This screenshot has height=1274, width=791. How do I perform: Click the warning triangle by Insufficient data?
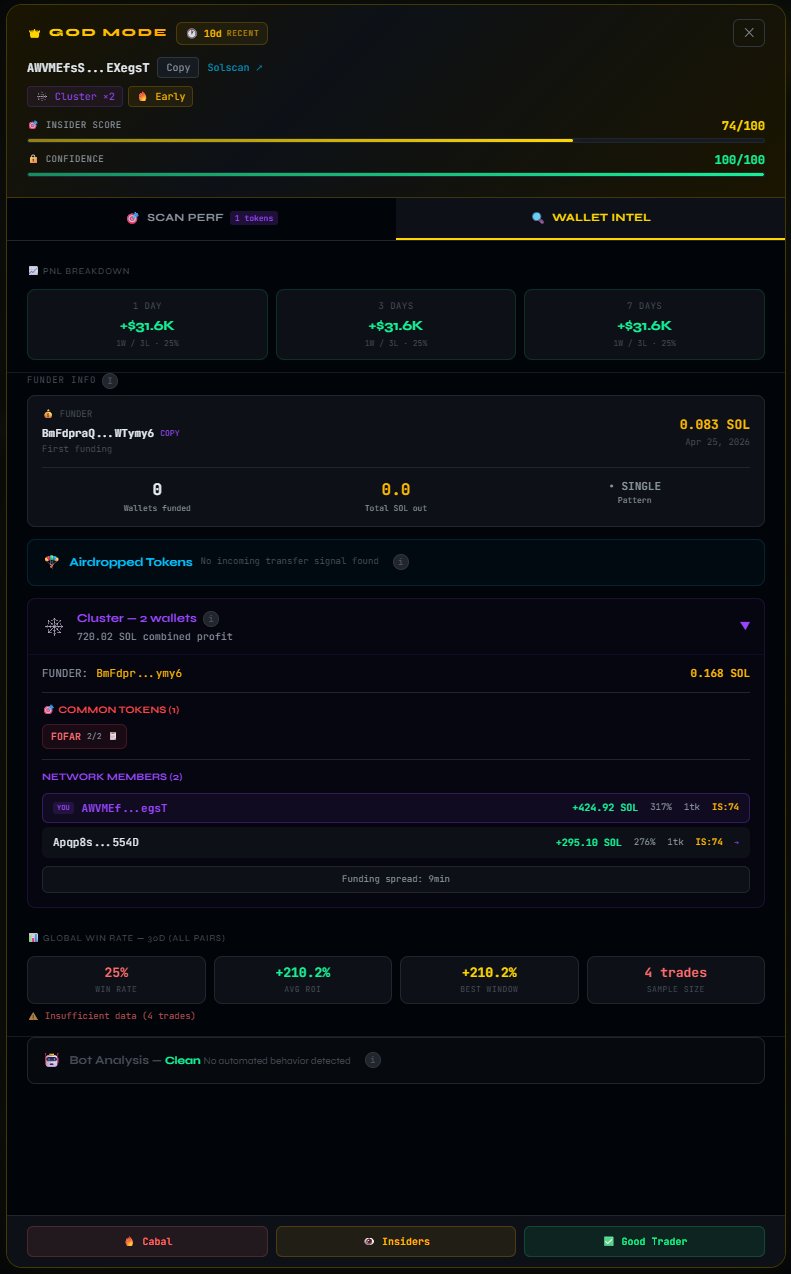click(x=33, y=1016)
